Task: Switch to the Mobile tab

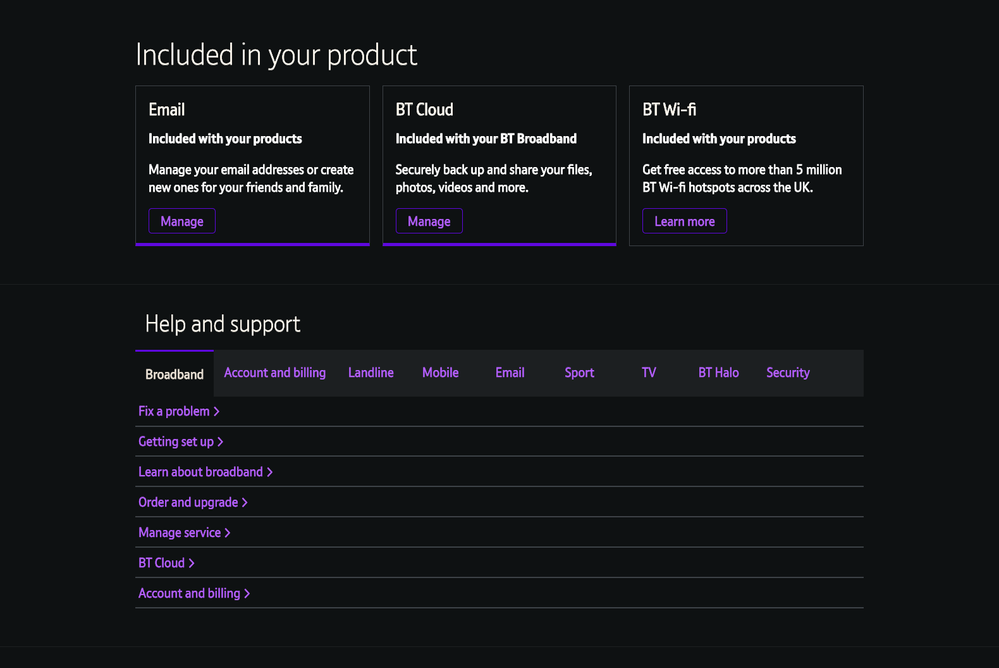Action: click(x=440, y=373)
